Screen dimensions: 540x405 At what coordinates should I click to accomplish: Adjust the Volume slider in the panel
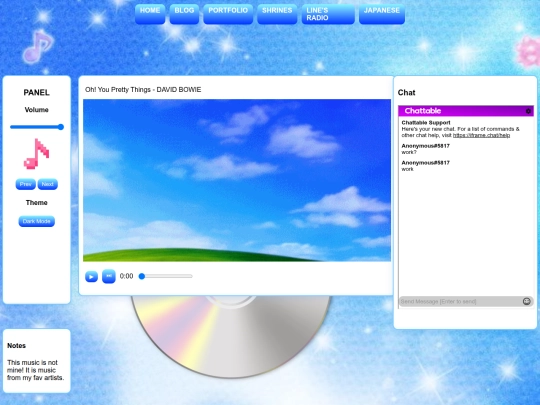(37, 127)
